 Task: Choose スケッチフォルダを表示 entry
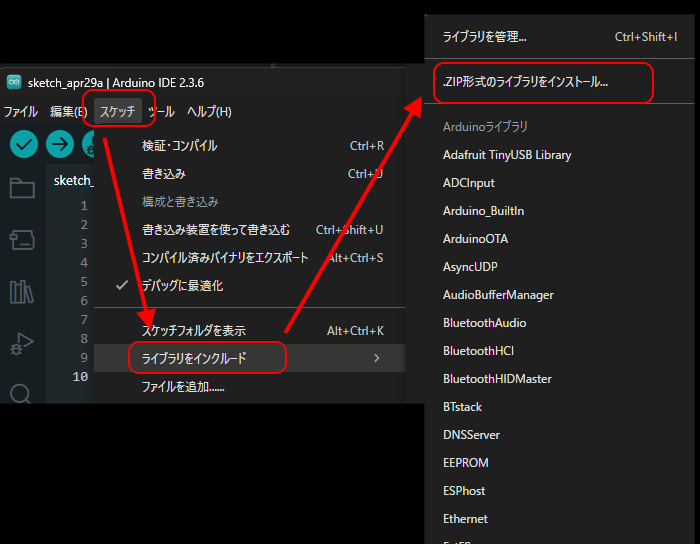250,331
